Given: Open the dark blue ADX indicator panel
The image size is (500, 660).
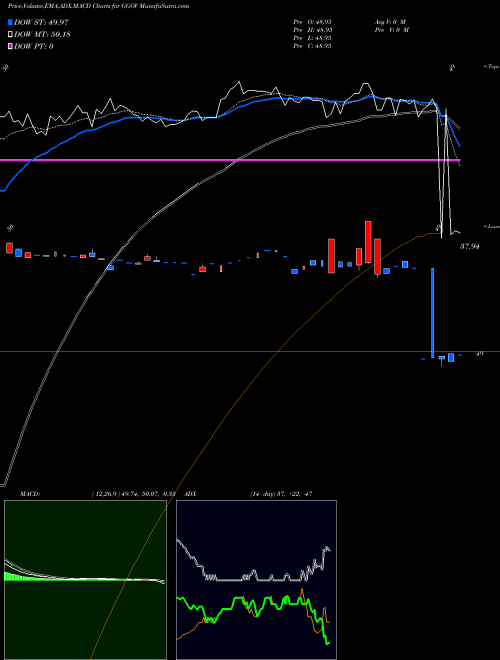Looking at the screenshot, I should point(256,580).
